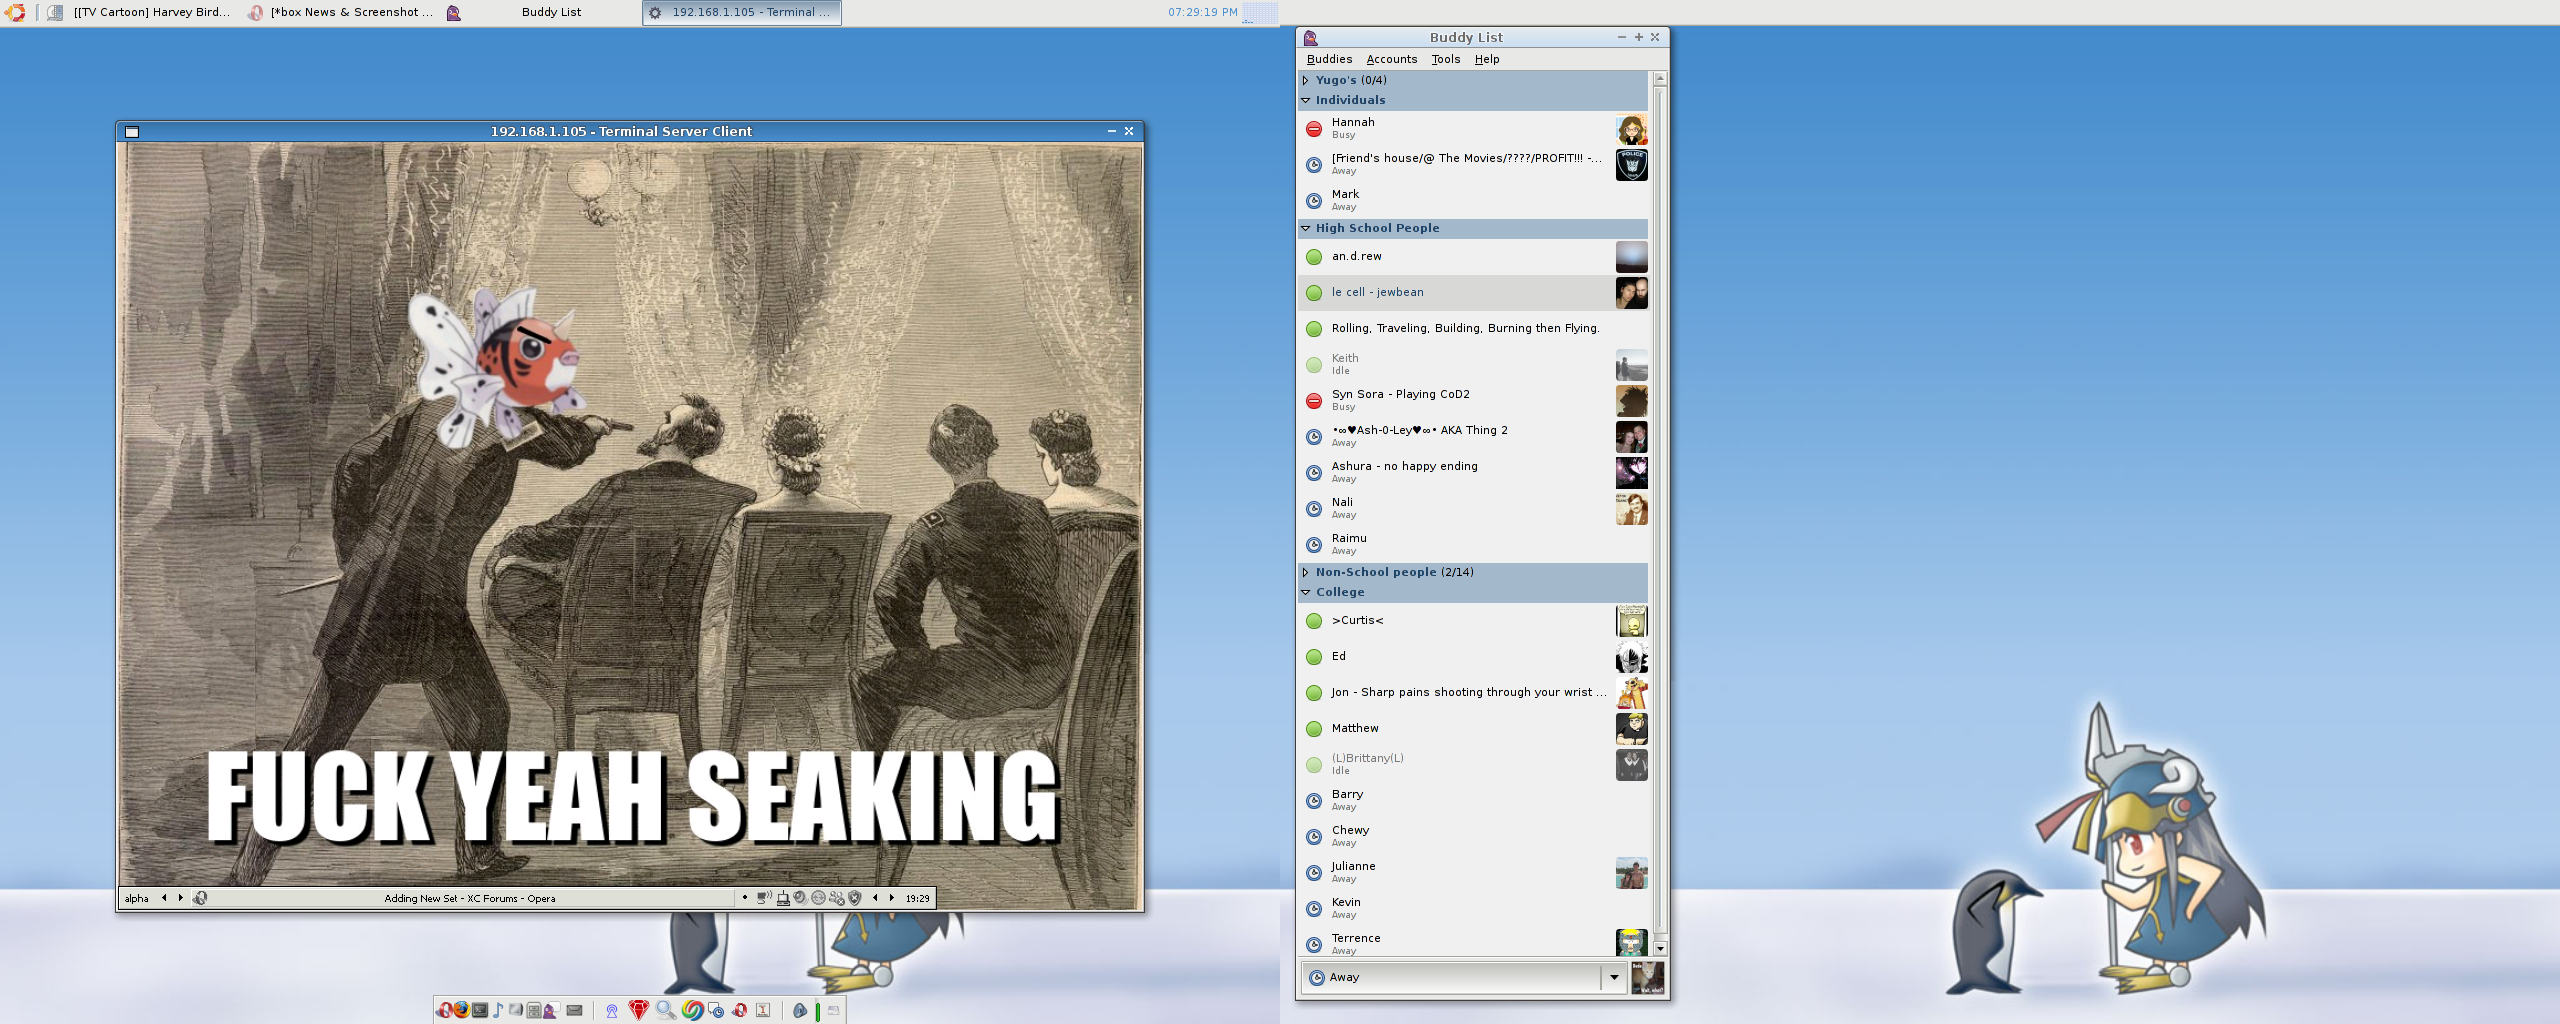Open the terminal icon in the dock

(x=480, y=1010)
